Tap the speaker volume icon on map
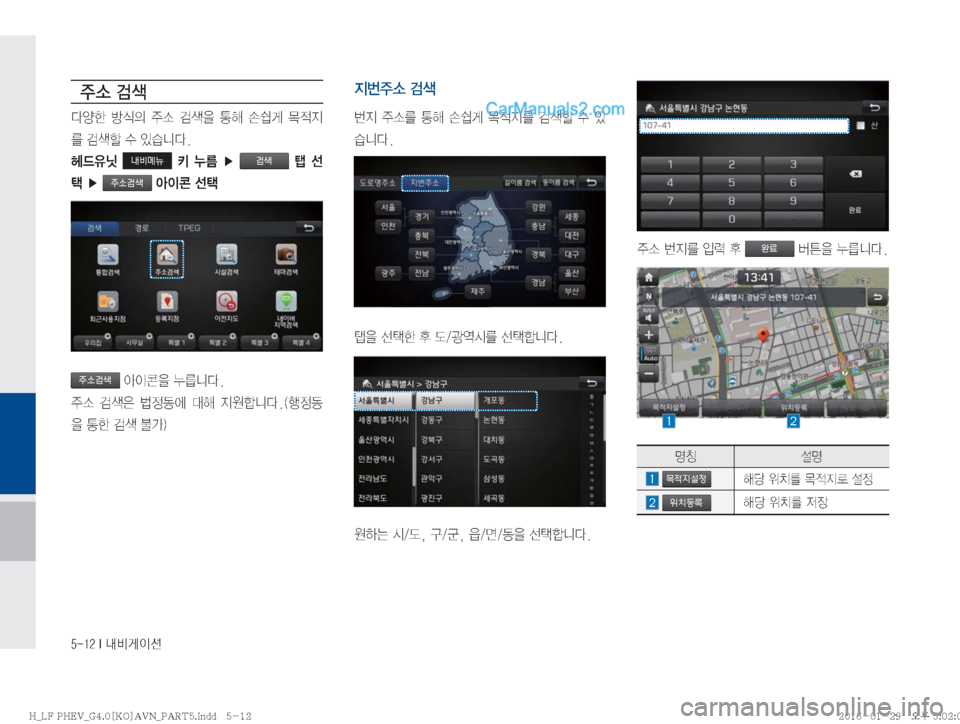This screenshot has height=724, width=960. pyautogui.click(x=648, y=316)
